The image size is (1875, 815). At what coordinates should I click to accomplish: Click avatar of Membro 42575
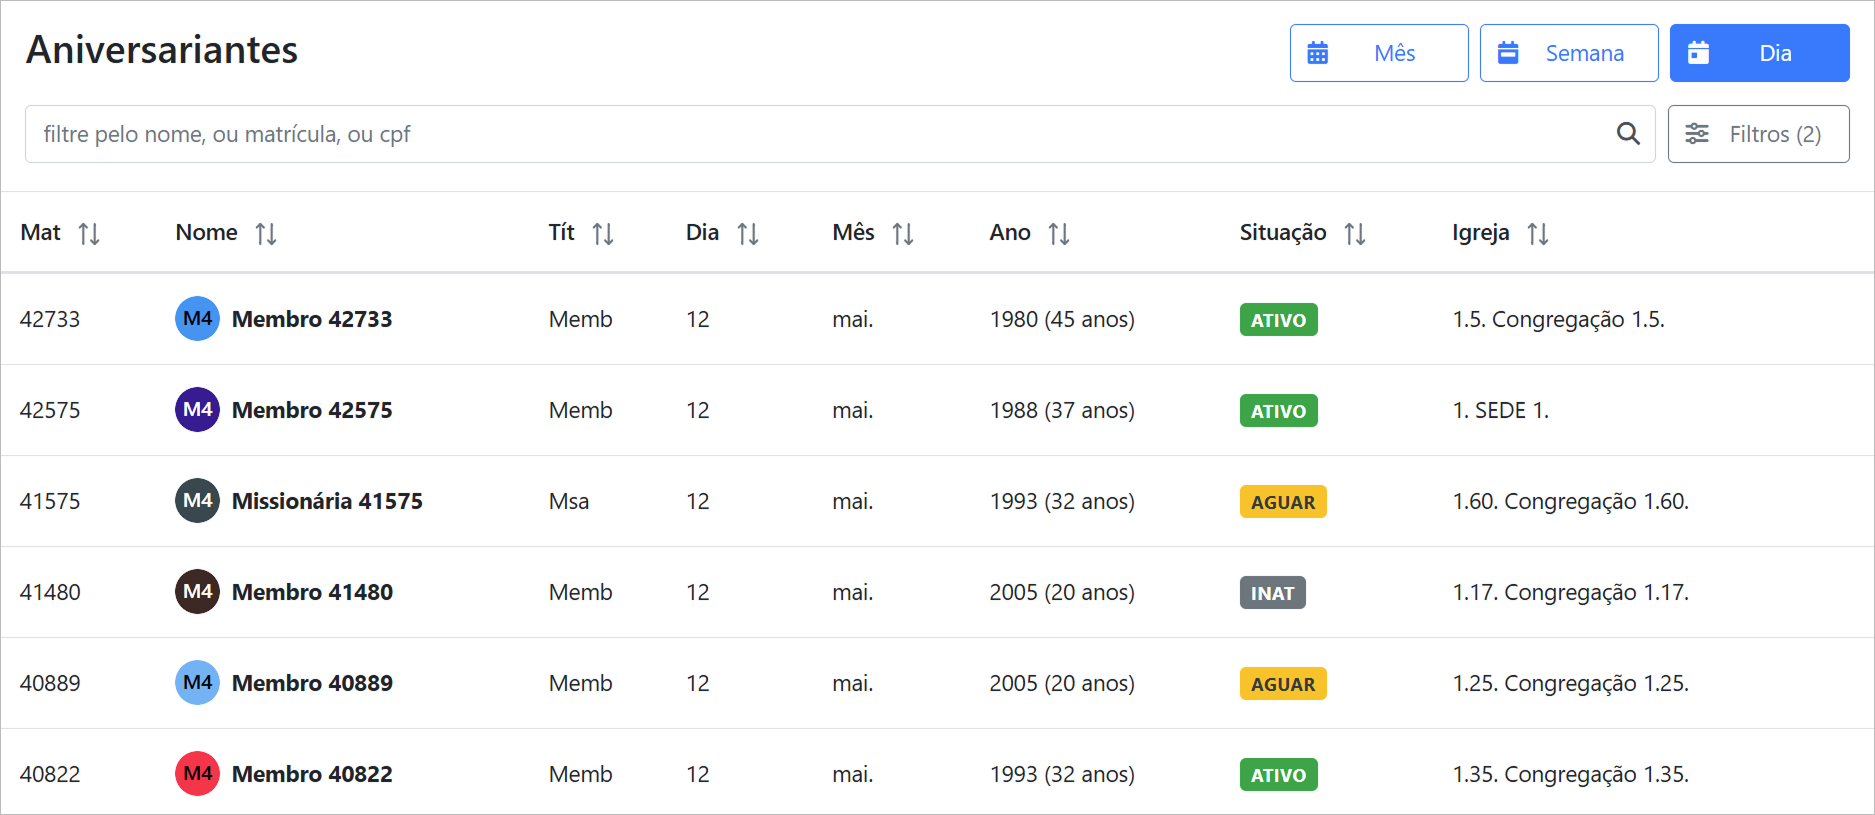click(197, 410)
